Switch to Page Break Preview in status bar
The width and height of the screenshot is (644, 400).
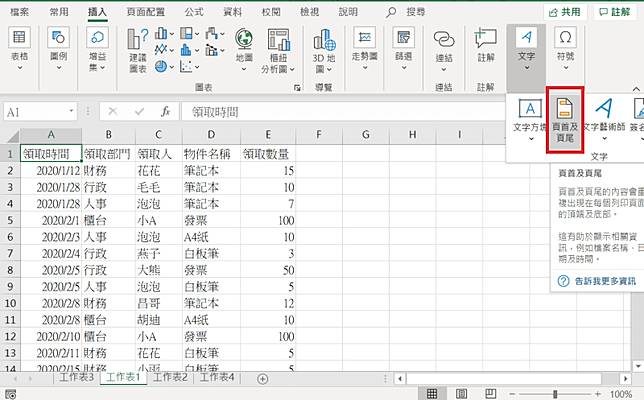pyautogui.click(x=491, y=394)
